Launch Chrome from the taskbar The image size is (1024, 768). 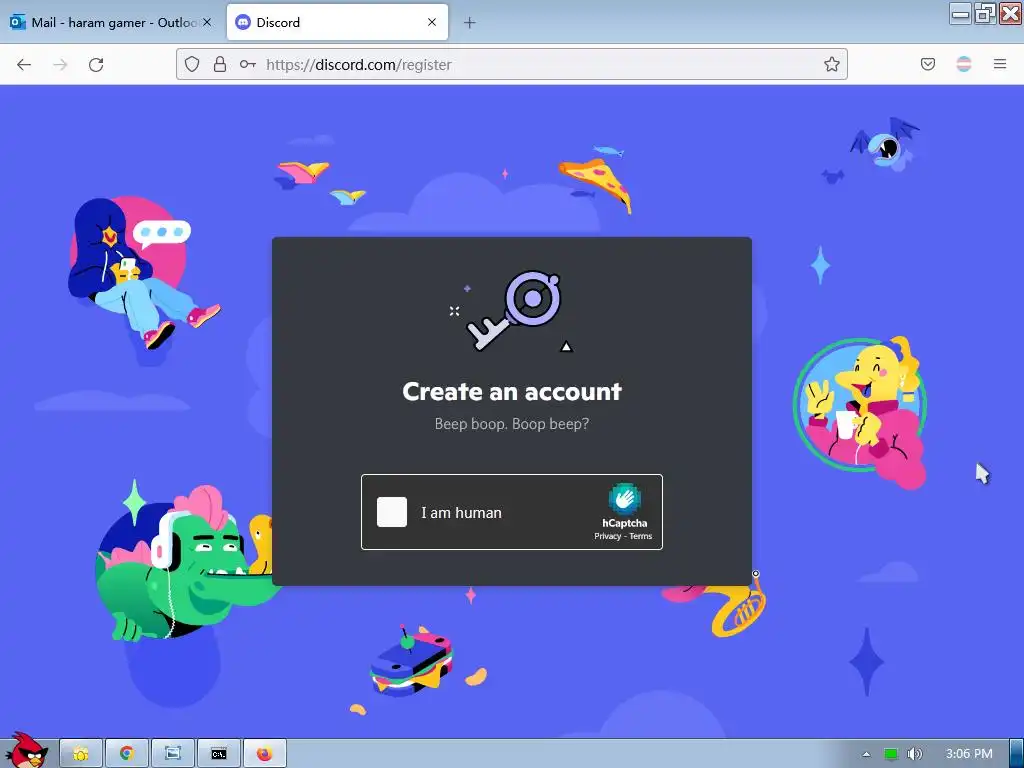point(127,754)
